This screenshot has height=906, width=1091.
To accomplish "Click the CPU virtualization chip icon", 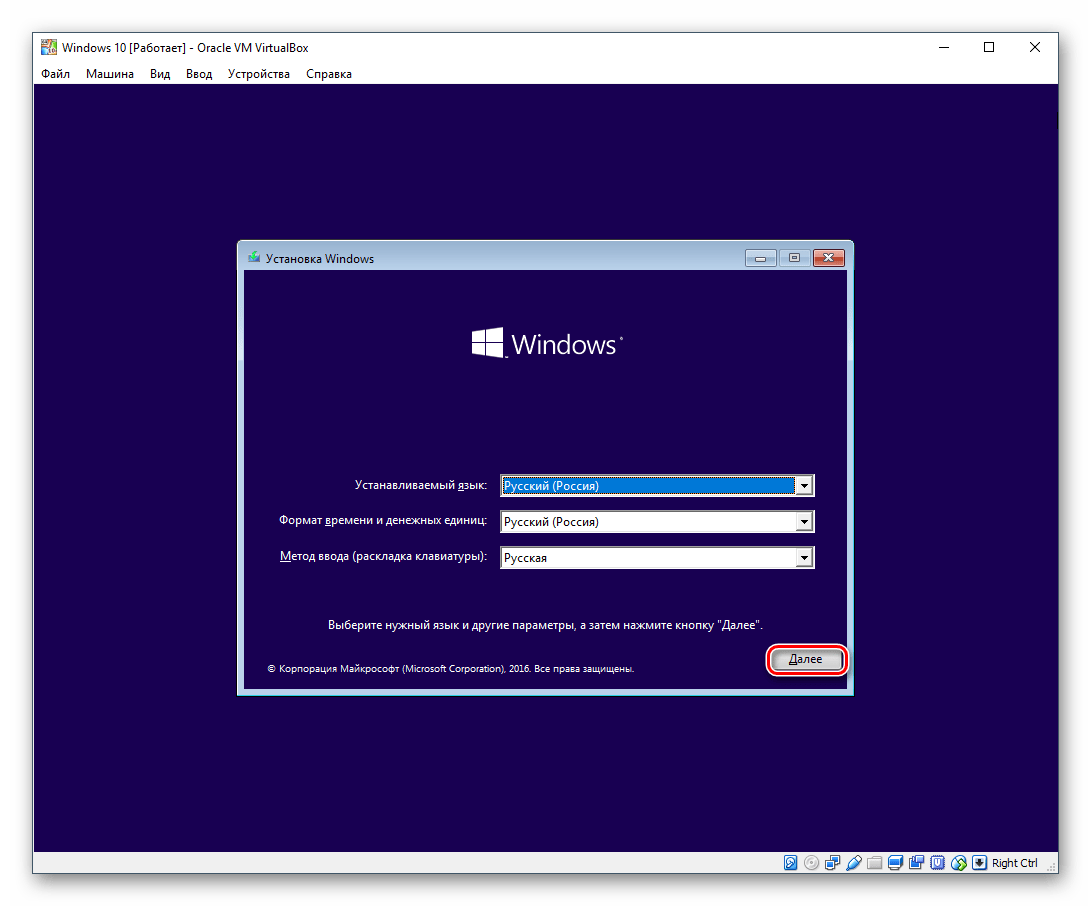I will pos(937,863).
